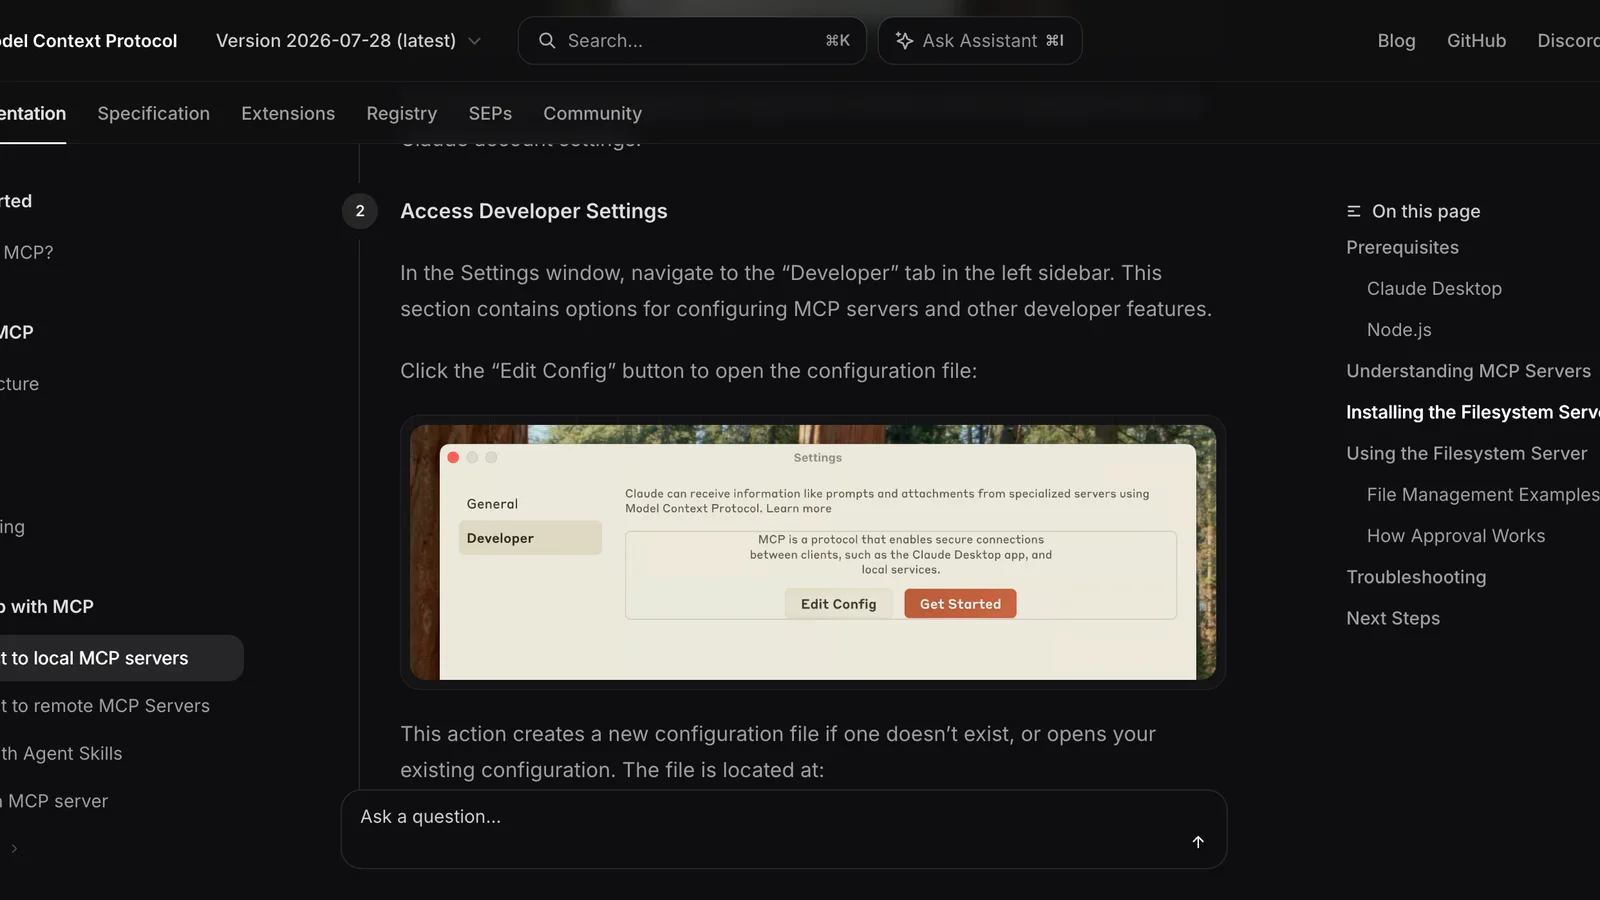Open the Version 2026-07-28 dropdown
This screenshot has width=1600, height=900.
pyautogui.click(x=348, y=41)
